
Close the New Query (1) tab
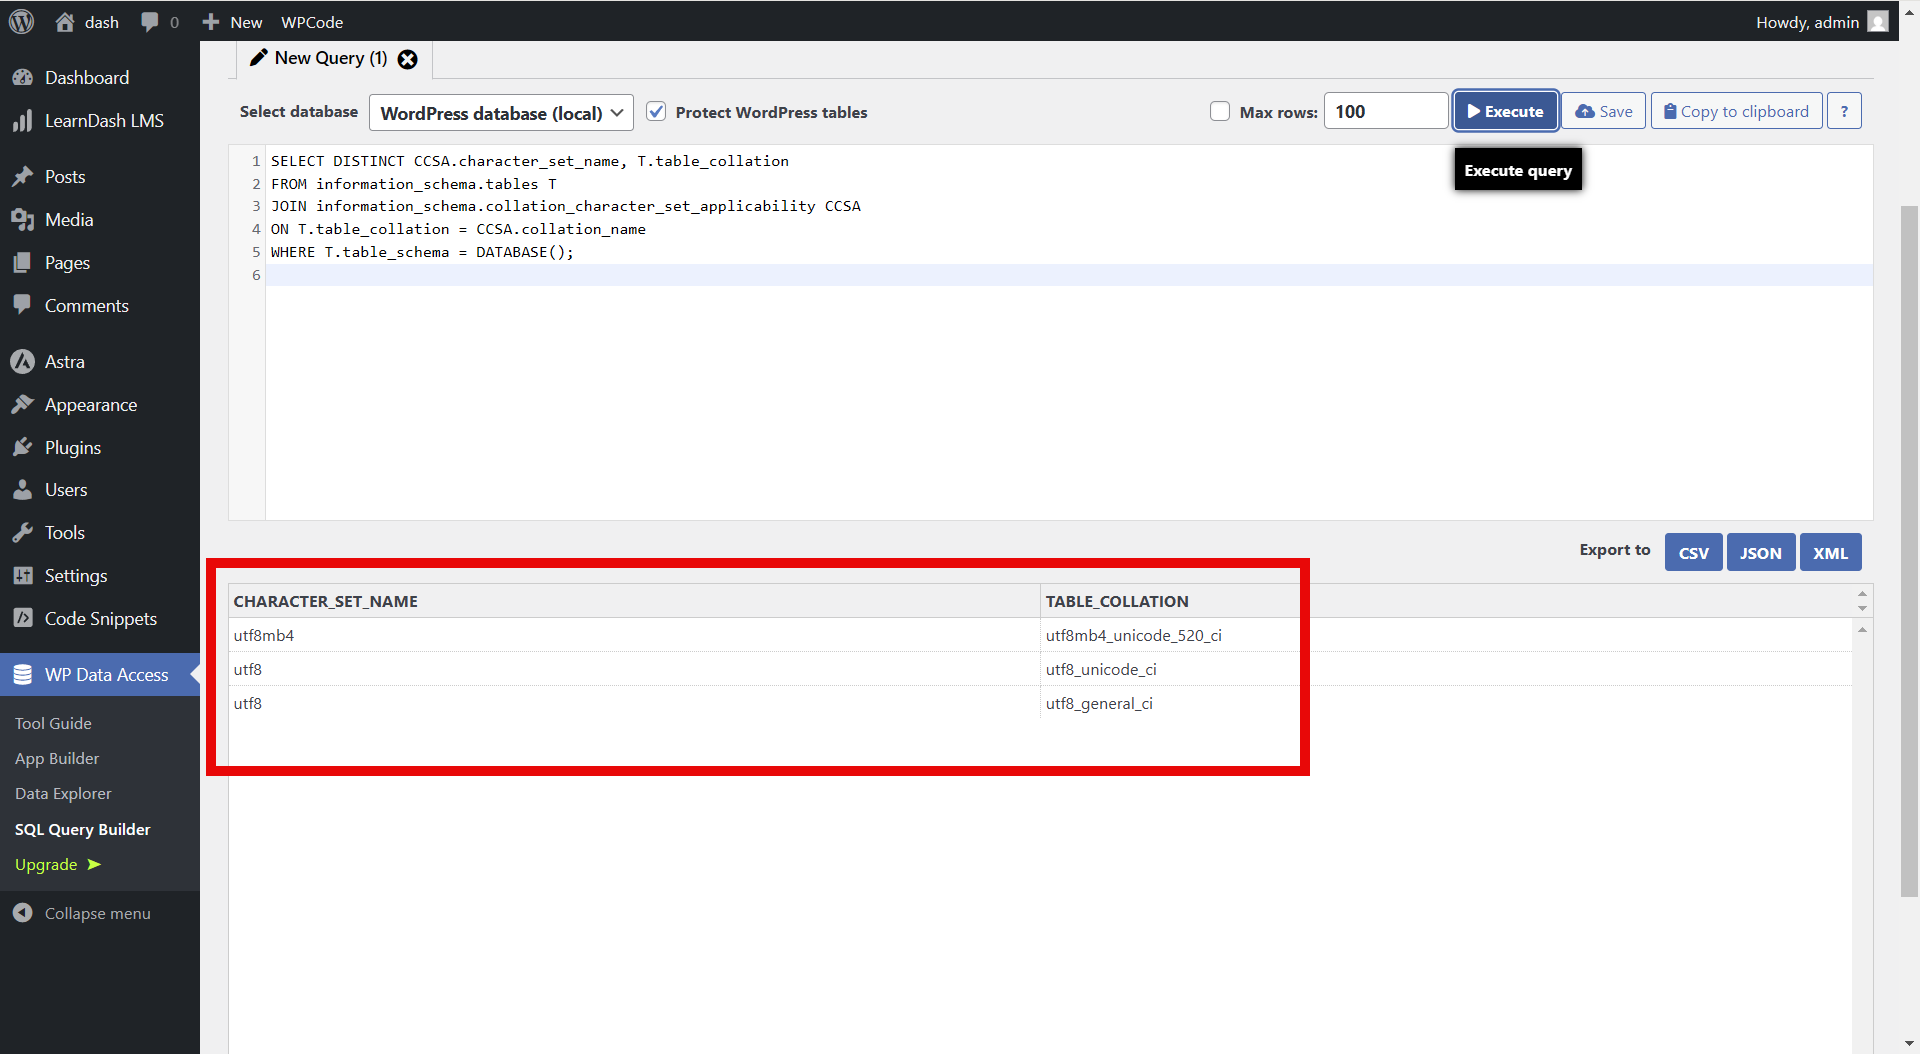(x=408, y=59)
